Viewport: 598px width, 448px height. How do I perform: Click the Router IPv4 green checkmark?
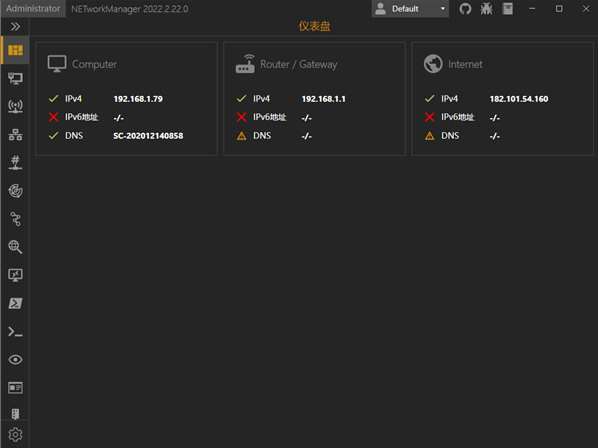[241, 99]
